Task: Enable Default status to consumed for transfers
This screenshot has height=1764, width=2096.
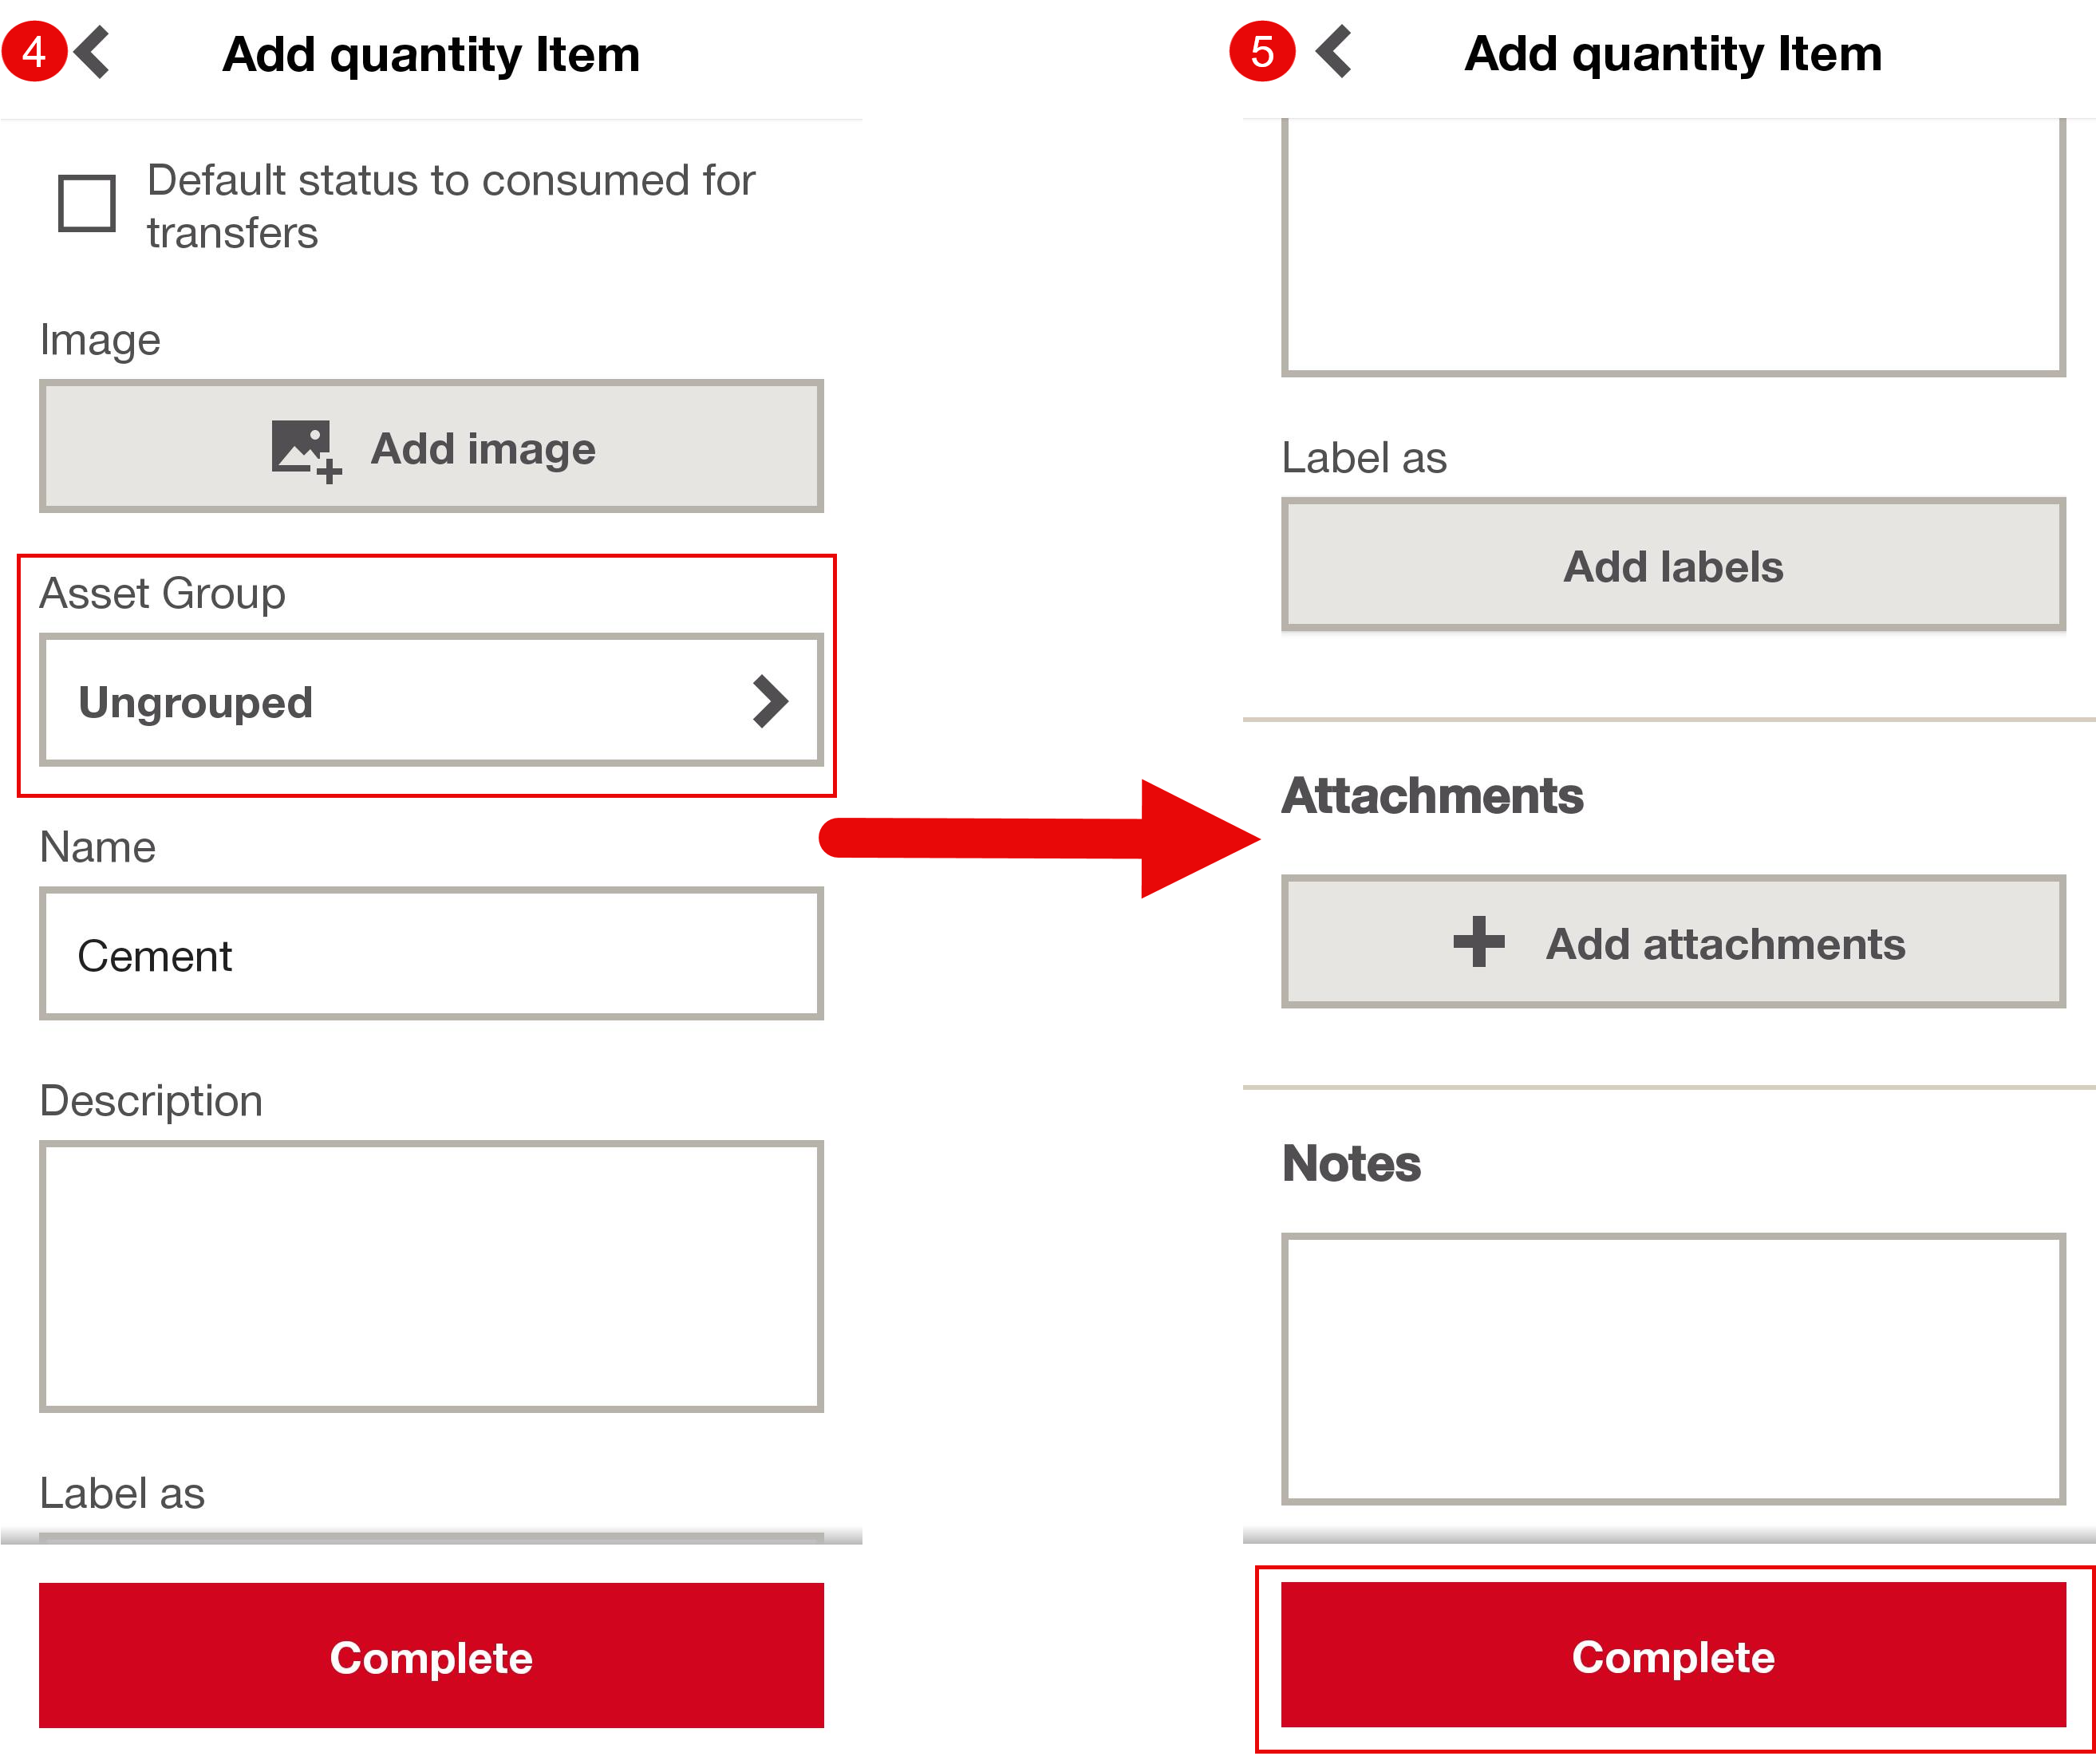Action: coord(87,204)
